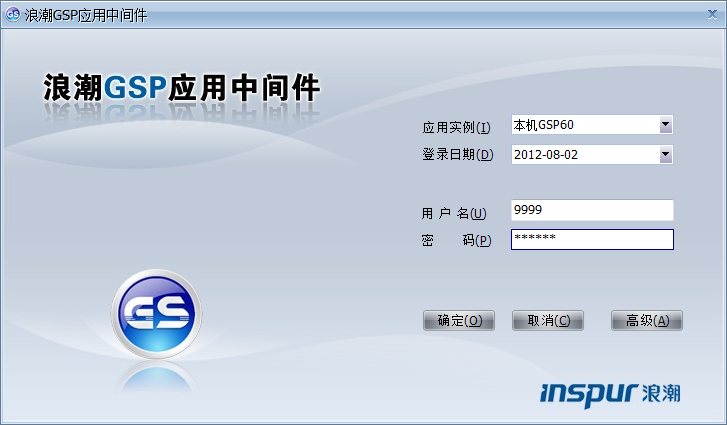The width and height of the screenshot is (727, 425).
Task: Open the 应用实例 dropdown arrow
Action: pyautogui.click(x=665, y=125)
